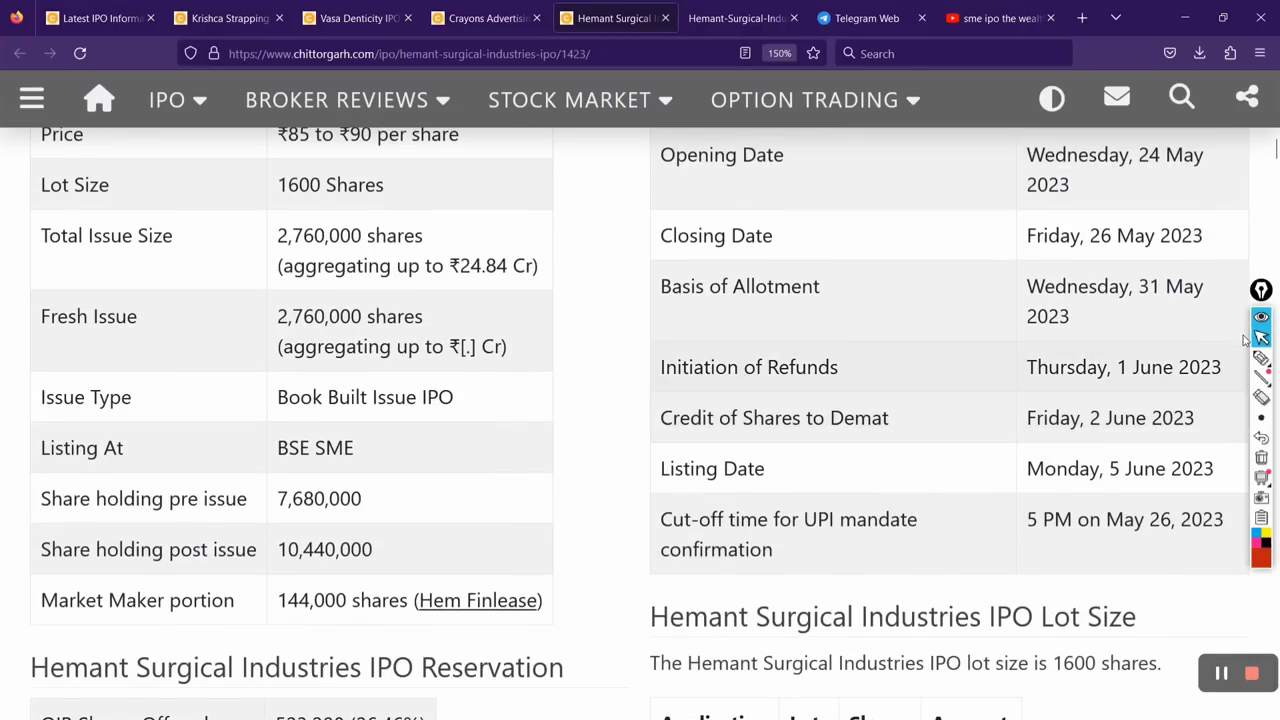Open the Firefox downloads panel
Viewport: 1280px width, 720px height.
[x=1200, y=53]
